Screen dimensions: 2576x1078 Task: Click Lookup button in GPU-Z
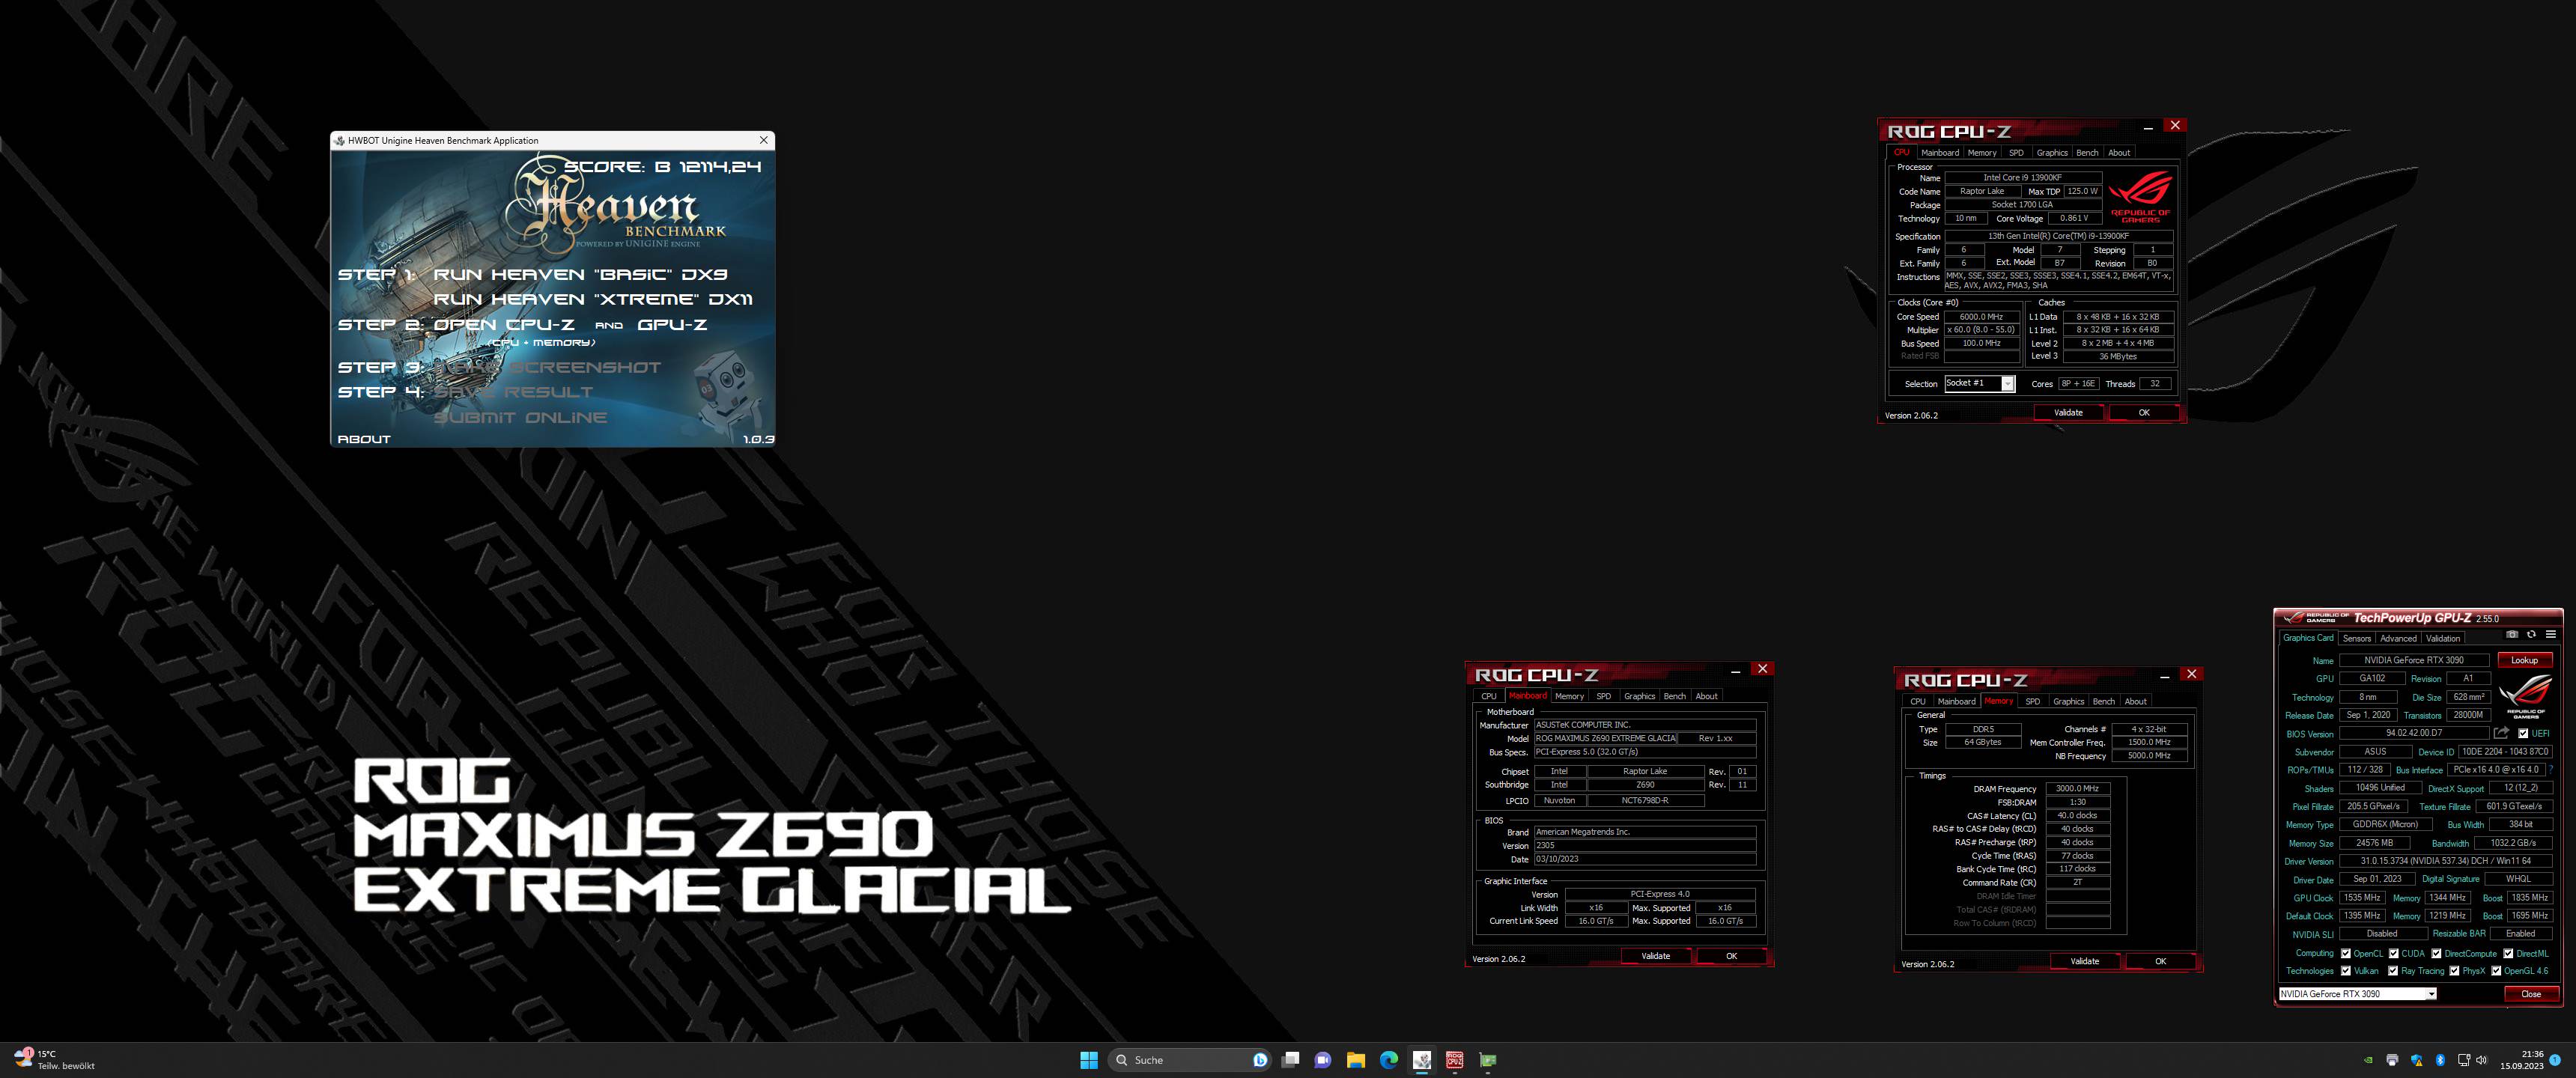[x=2524, y=660]
